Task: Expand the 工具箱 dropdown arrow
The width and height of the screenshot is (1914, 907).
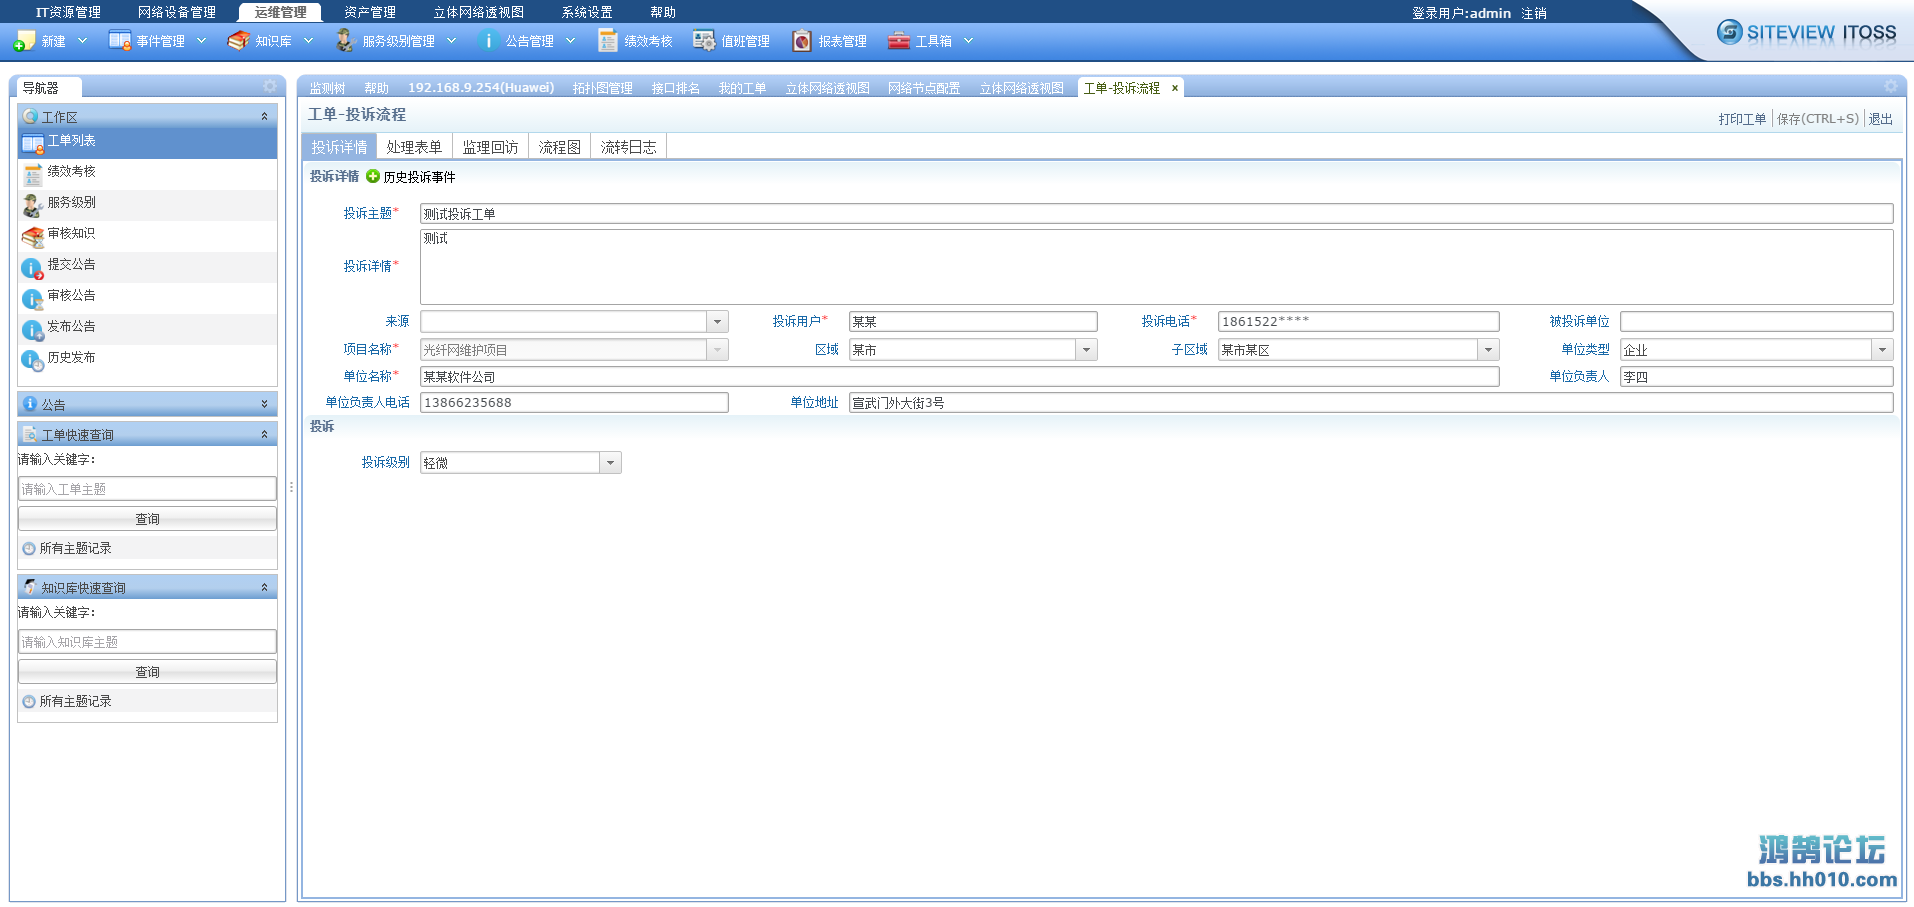Action: pyautogui.click(x=968, y=41)
